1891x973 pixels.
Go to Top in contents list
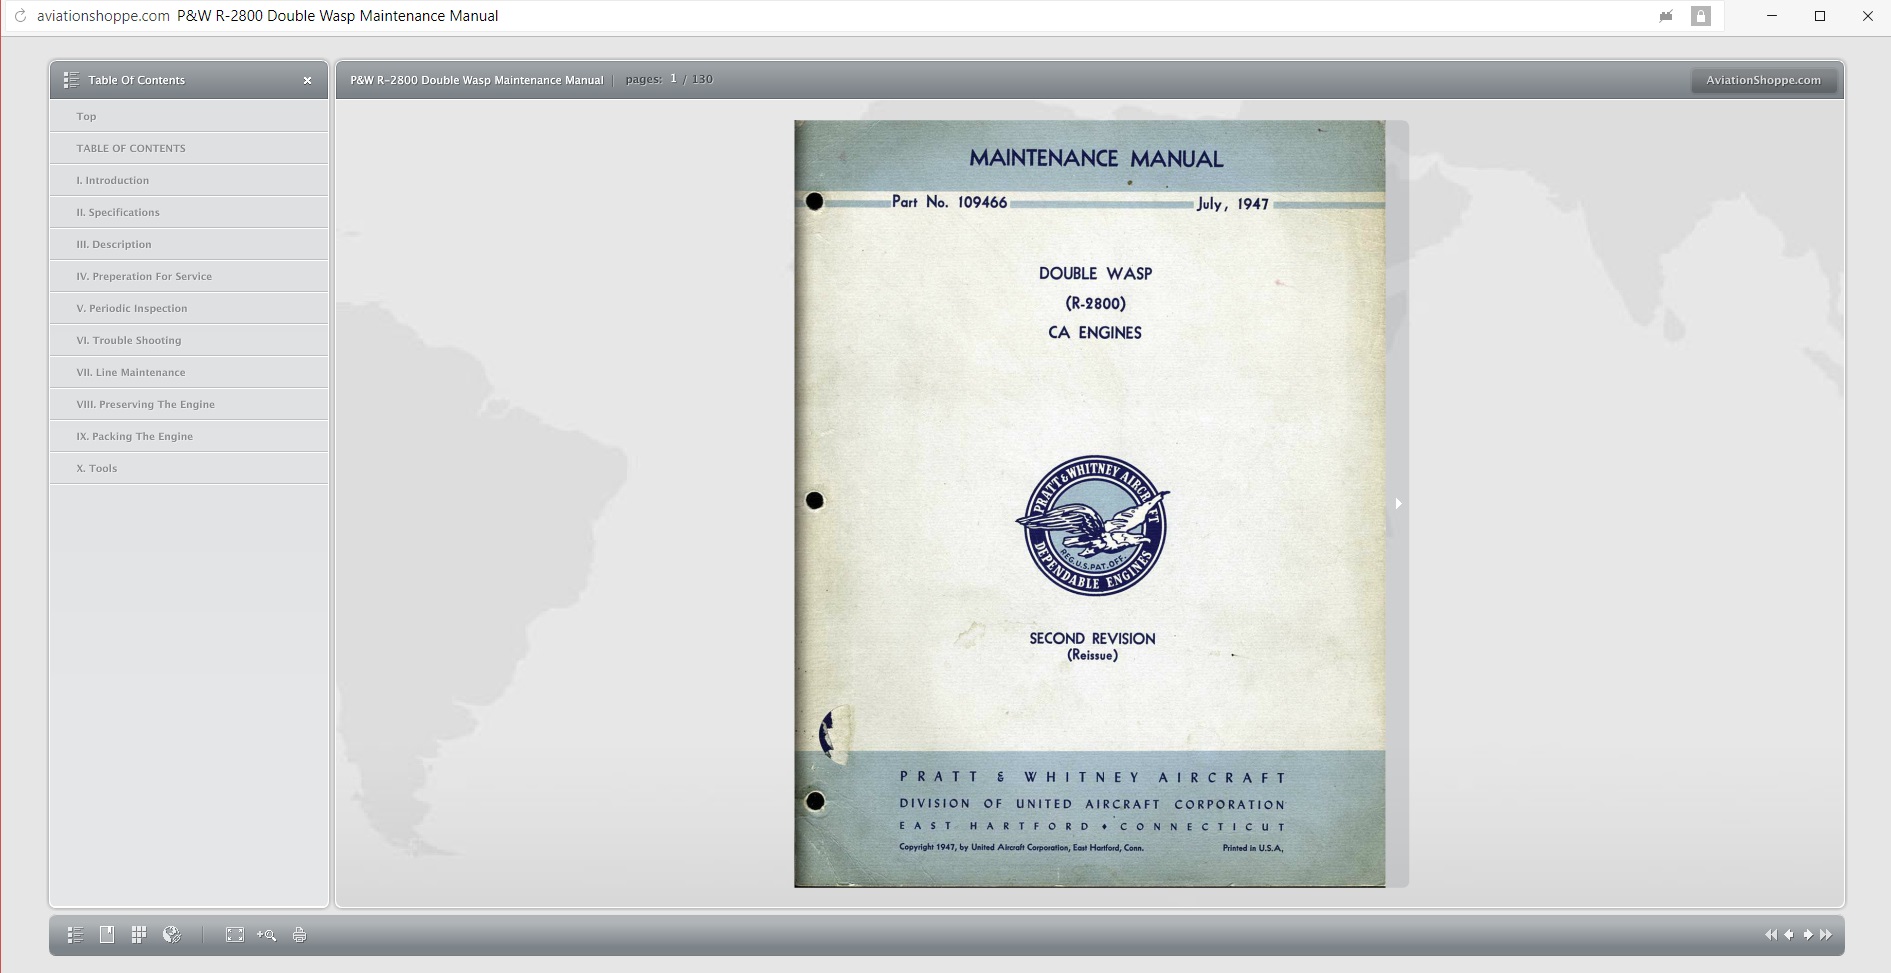(189, 116)
